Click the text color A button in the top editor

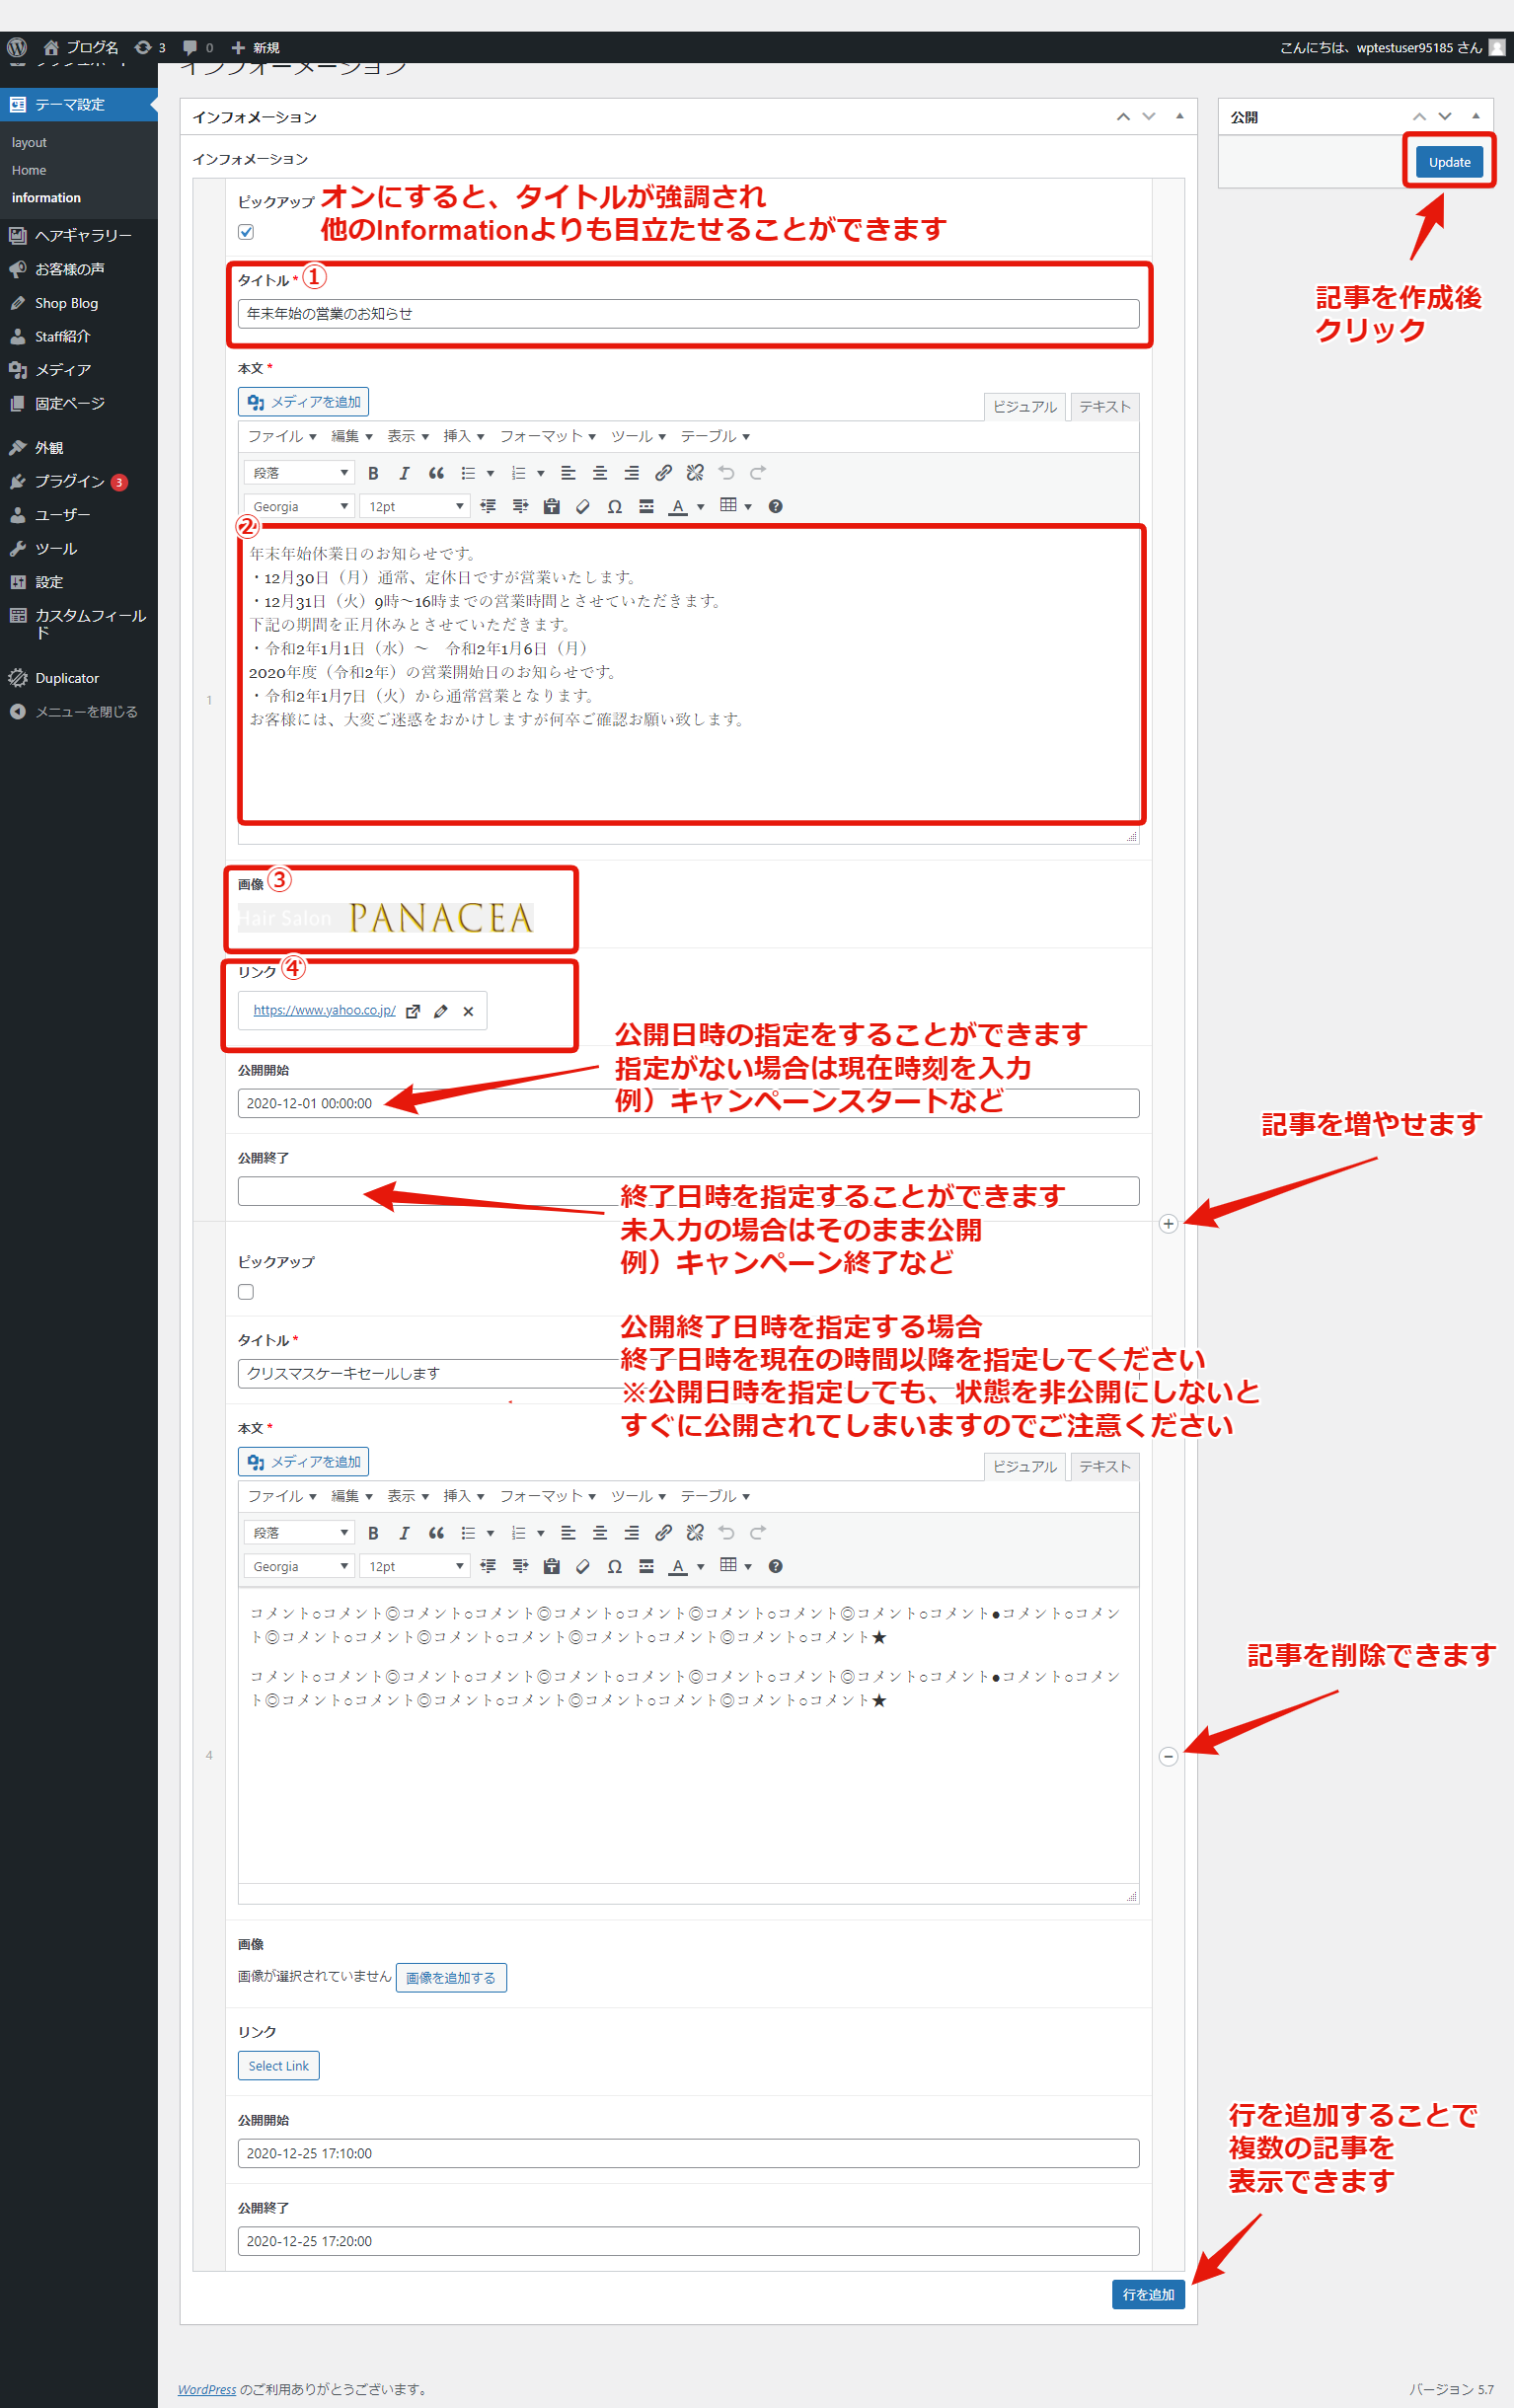(x=678, y=507)
